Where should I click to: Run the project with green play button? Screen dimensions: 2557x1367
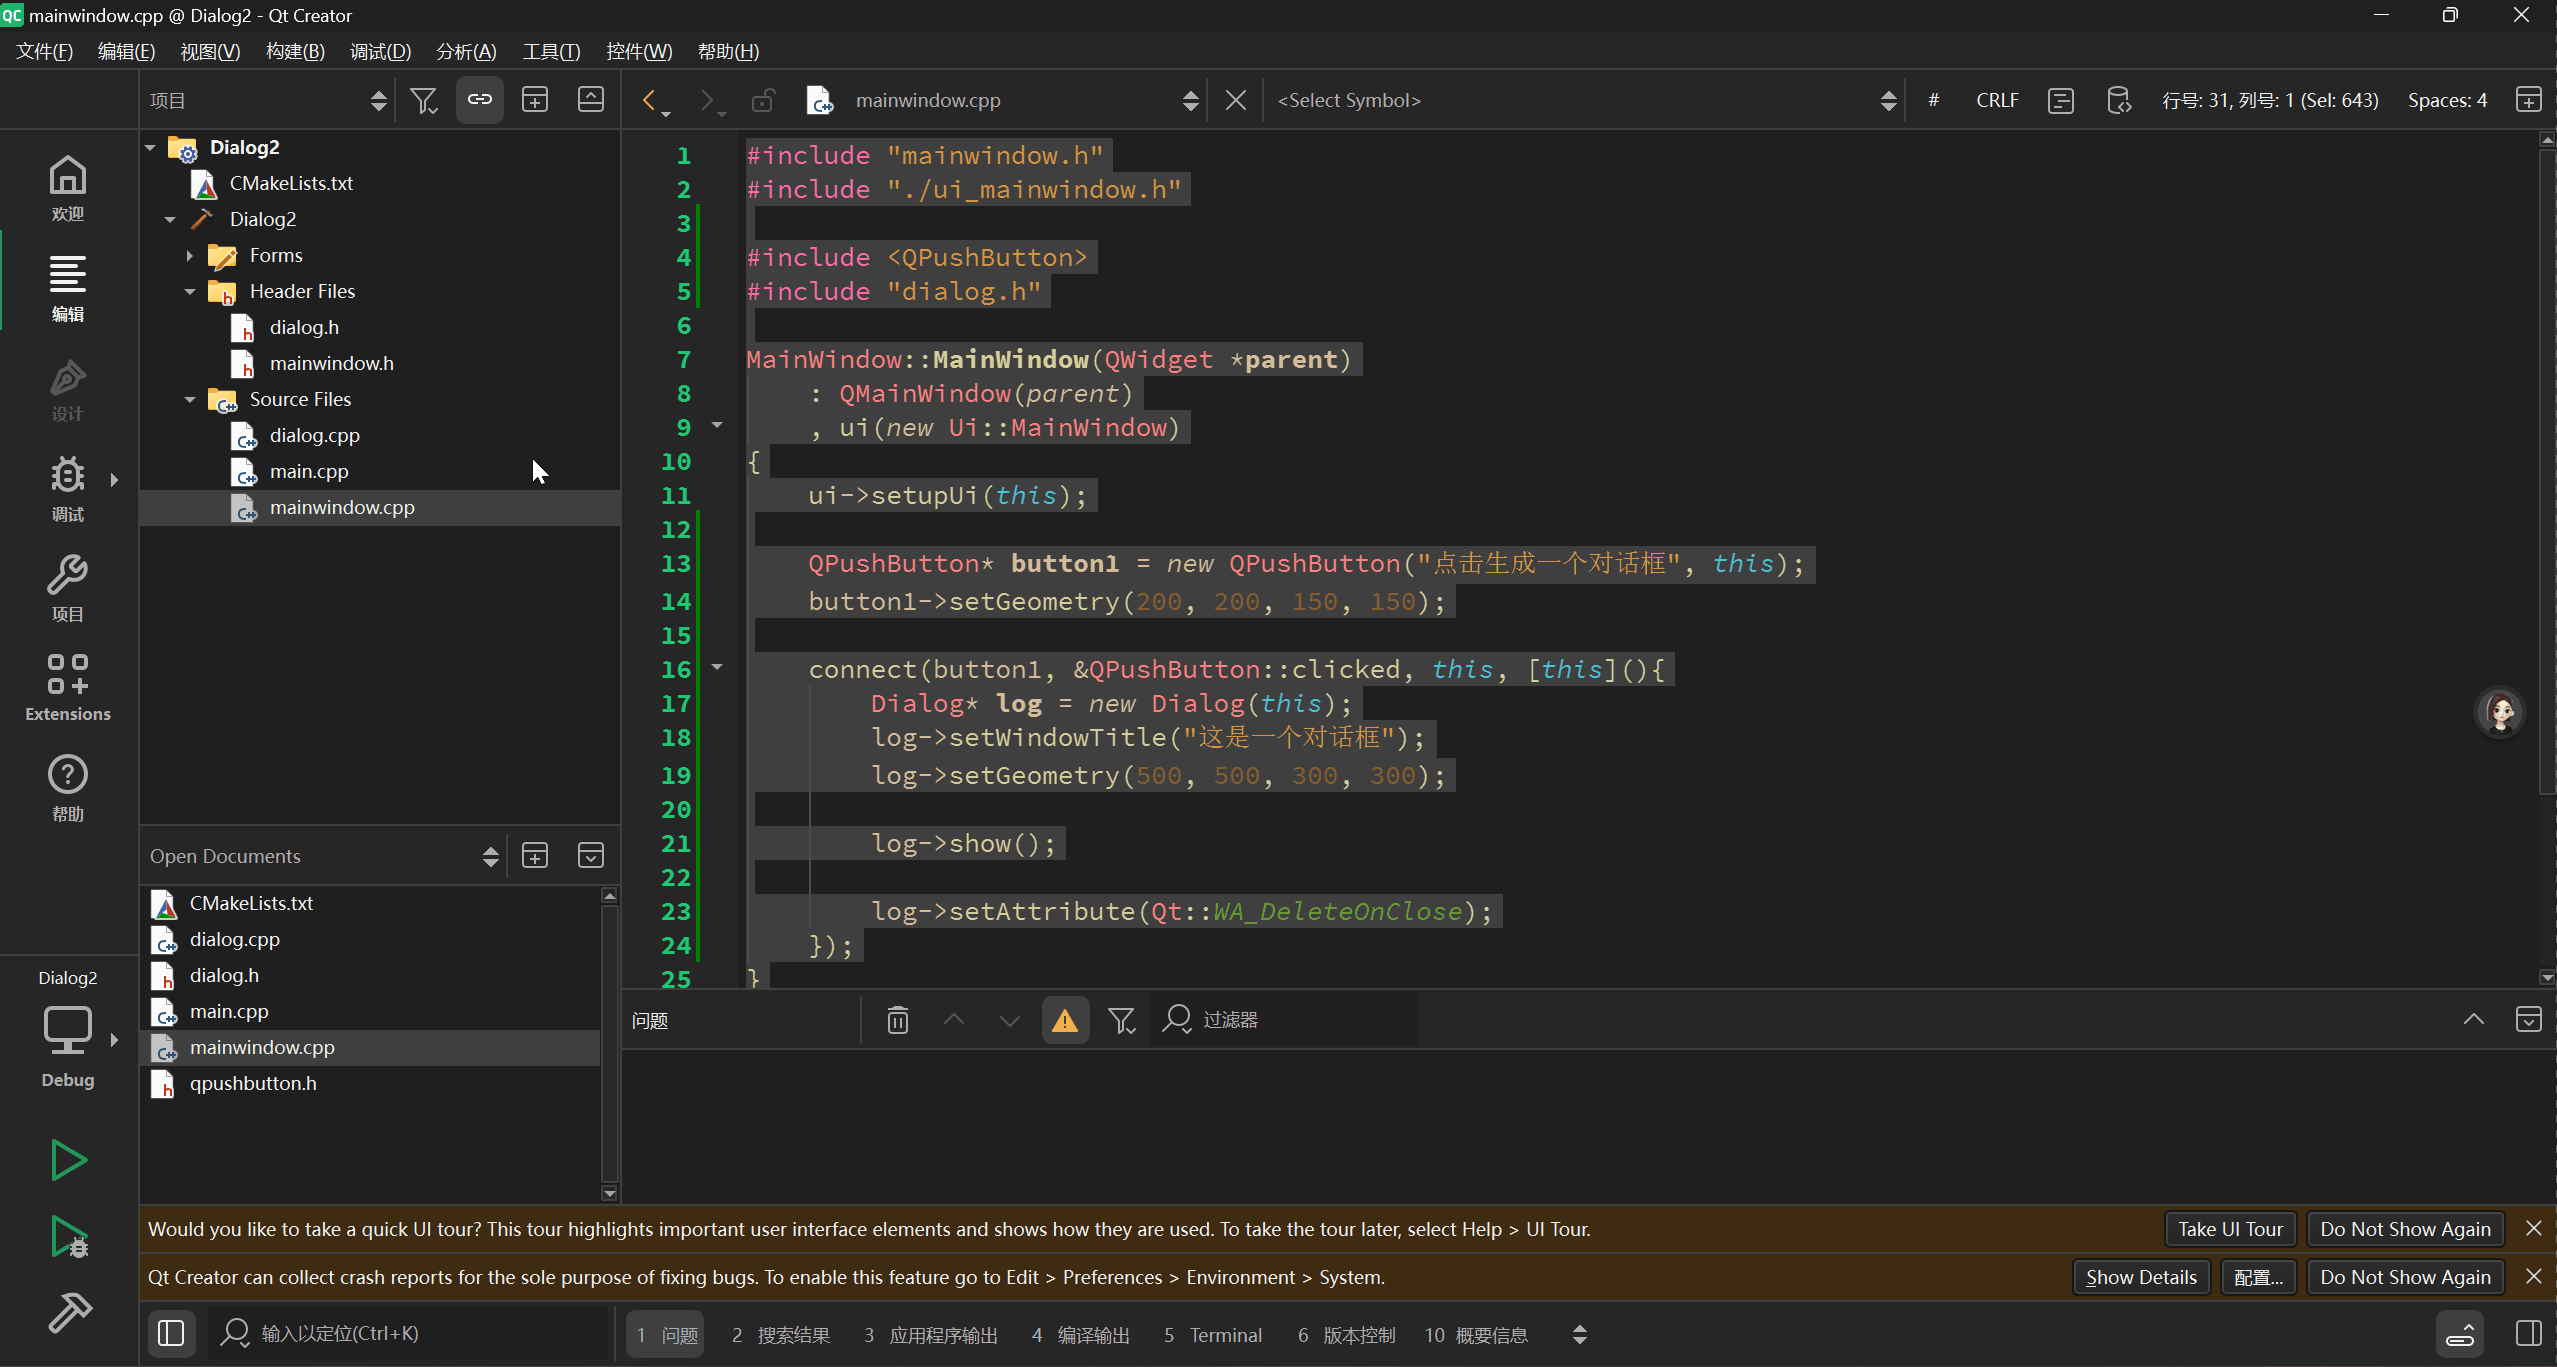click(68, 1160)
